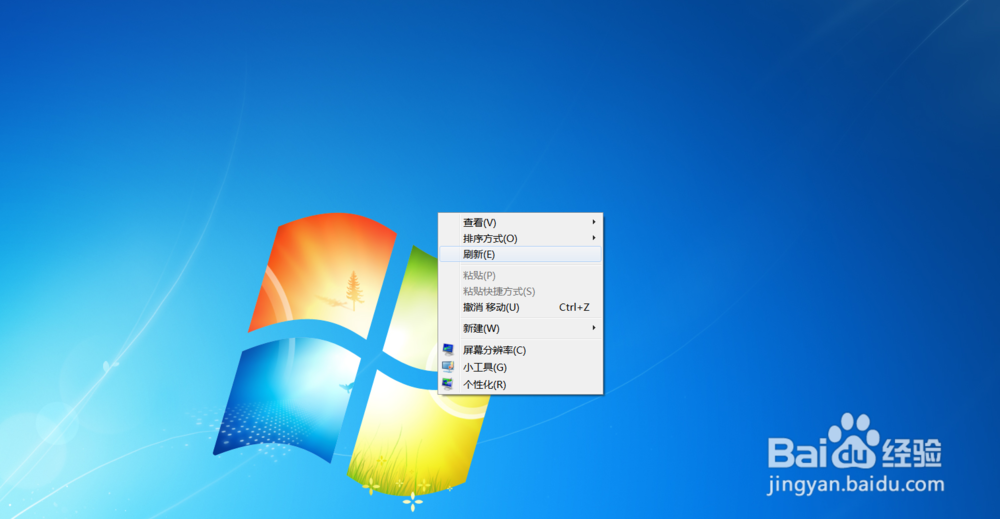Viewport: 1000px width, 519px height.
Task: Select 撤消 移动(U) in context menu
Action: click(520, 307)
